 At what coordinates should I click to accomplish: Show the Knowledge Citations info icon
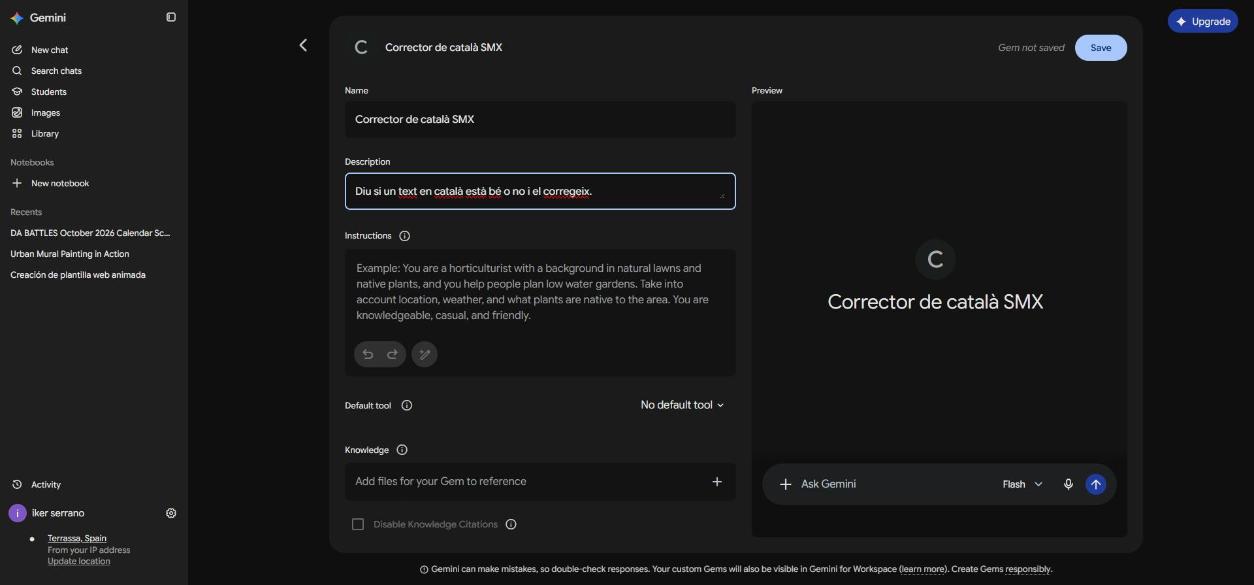[x=511, y=524]
